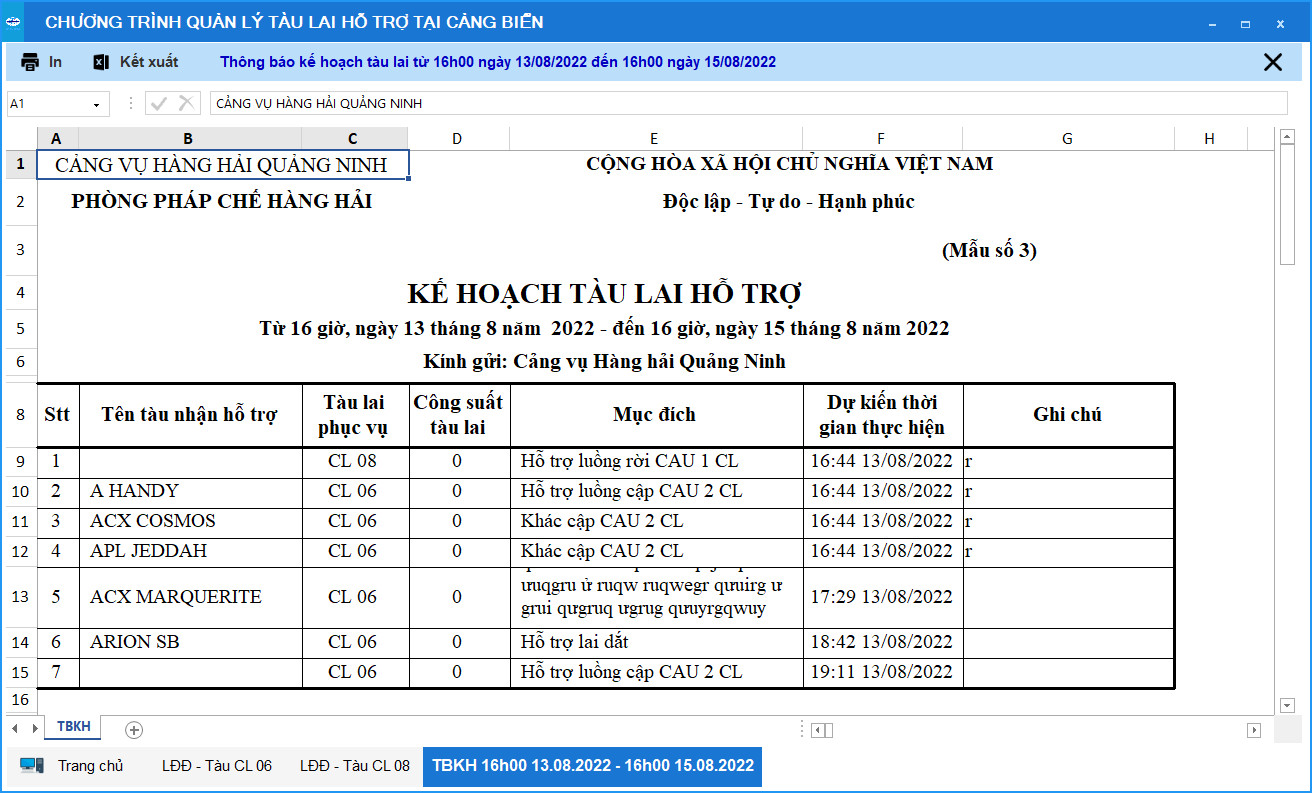The height and width of the screenshot is (793, 1312).
Task: Click the Kết xuất export button
Action: tap(148, 62)
